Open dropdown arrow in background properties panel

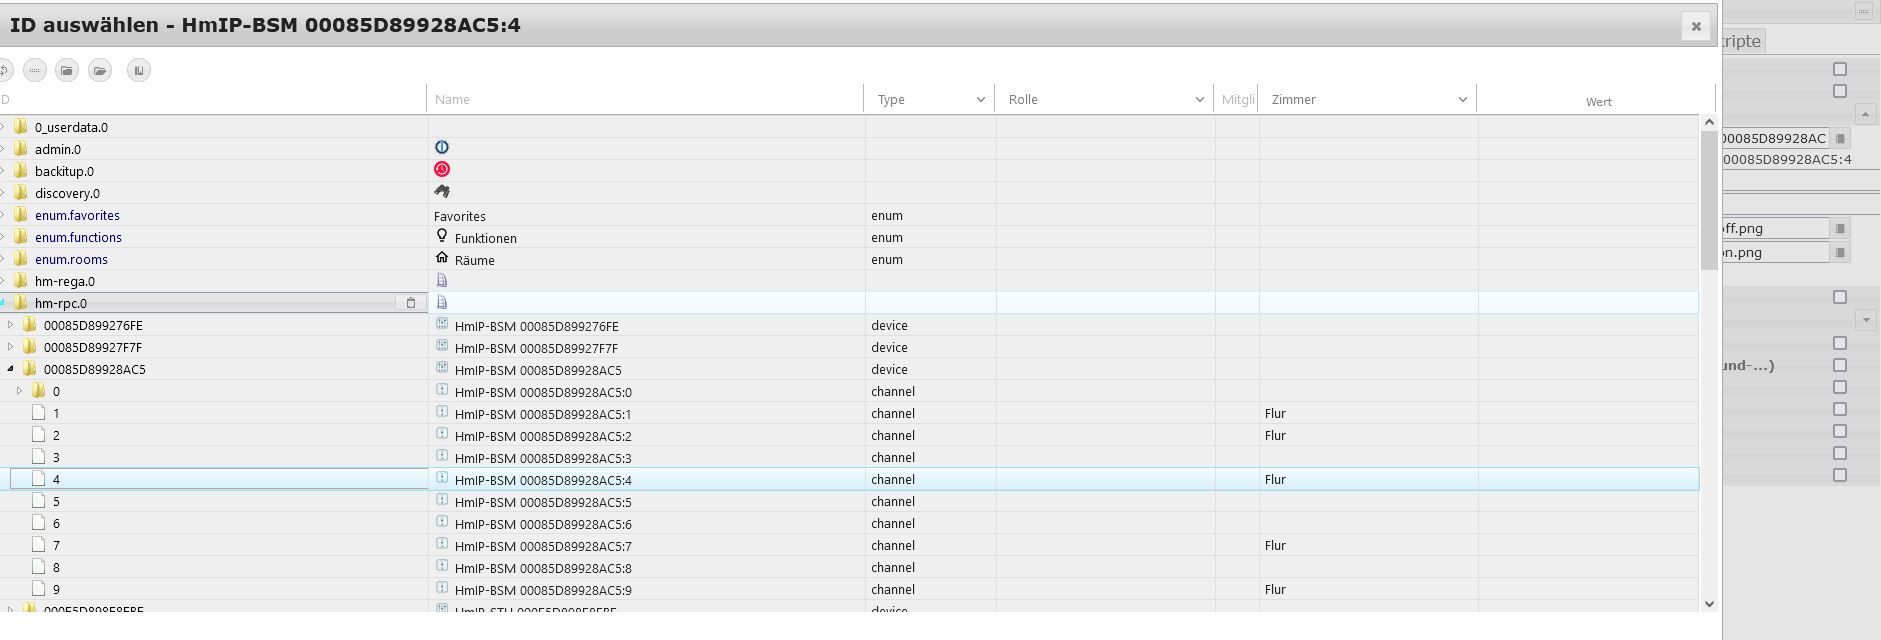click(1866, 320)
